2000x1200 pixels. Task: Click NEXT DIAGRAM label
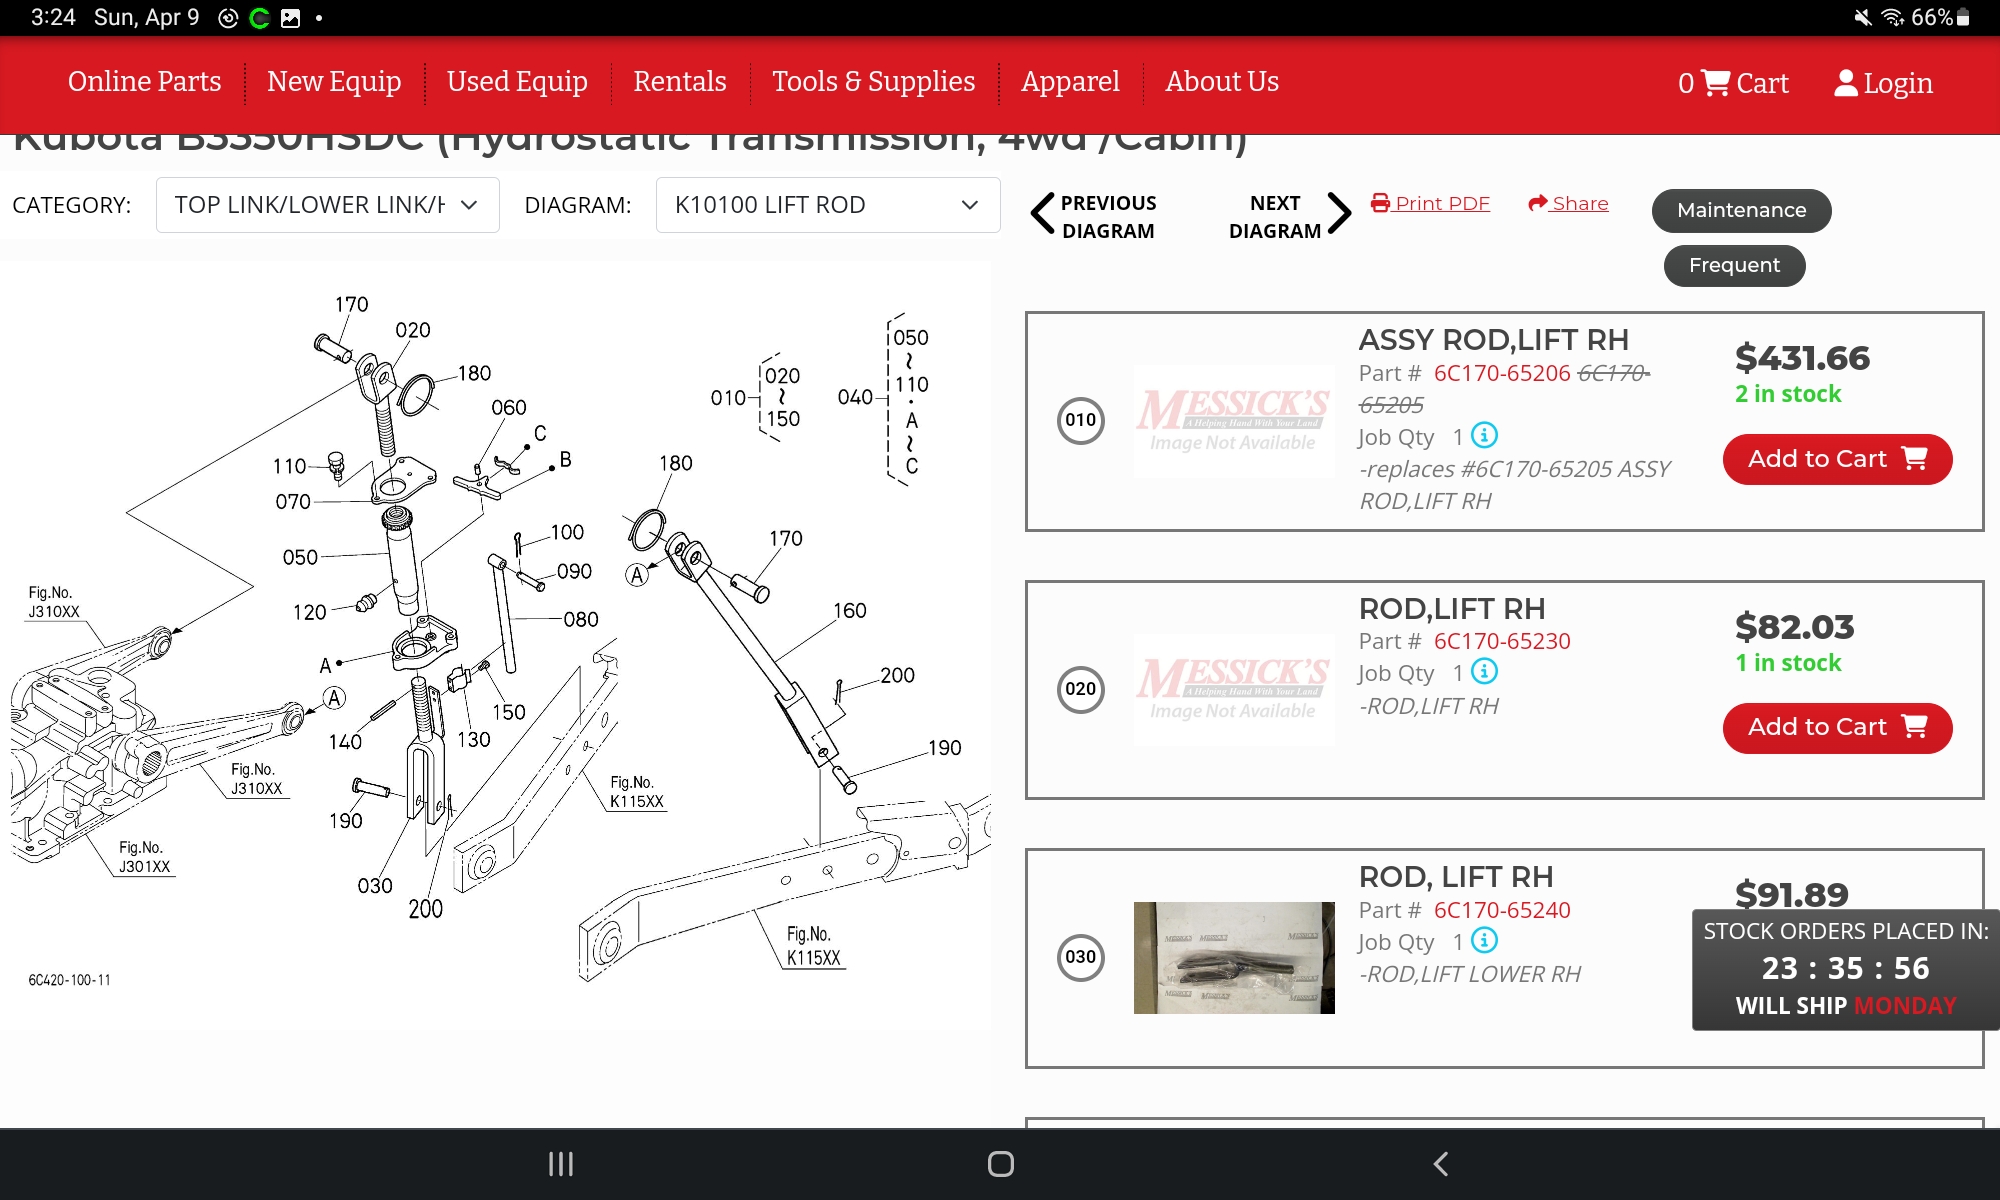1275,217
